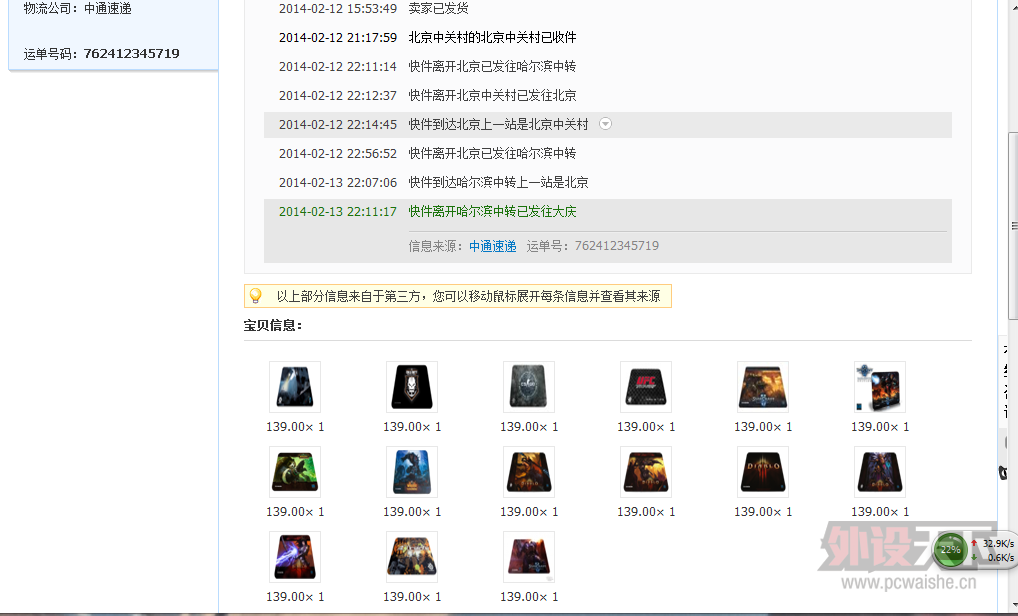Open the orange and black graffiti mousepad thumbnail
The height and width of the screenshot is (616, 1018).
(412, 557)
